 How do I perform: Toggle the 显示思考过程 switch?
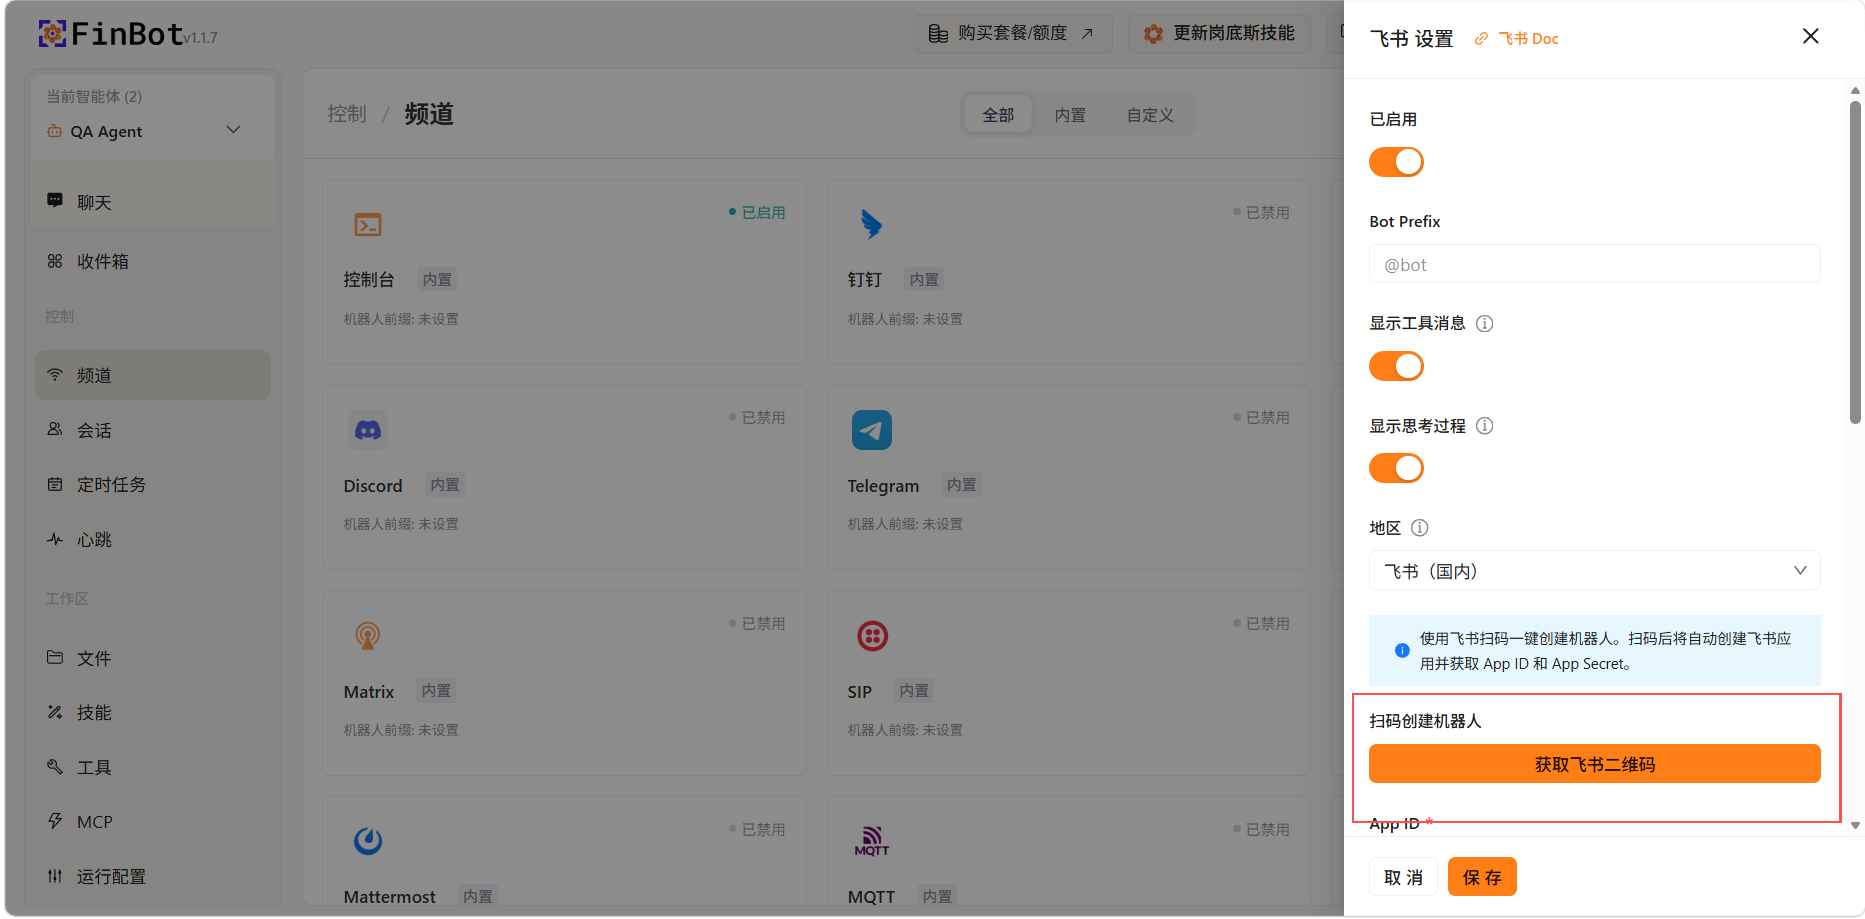pyautogui.click(x=1396, y=468)
